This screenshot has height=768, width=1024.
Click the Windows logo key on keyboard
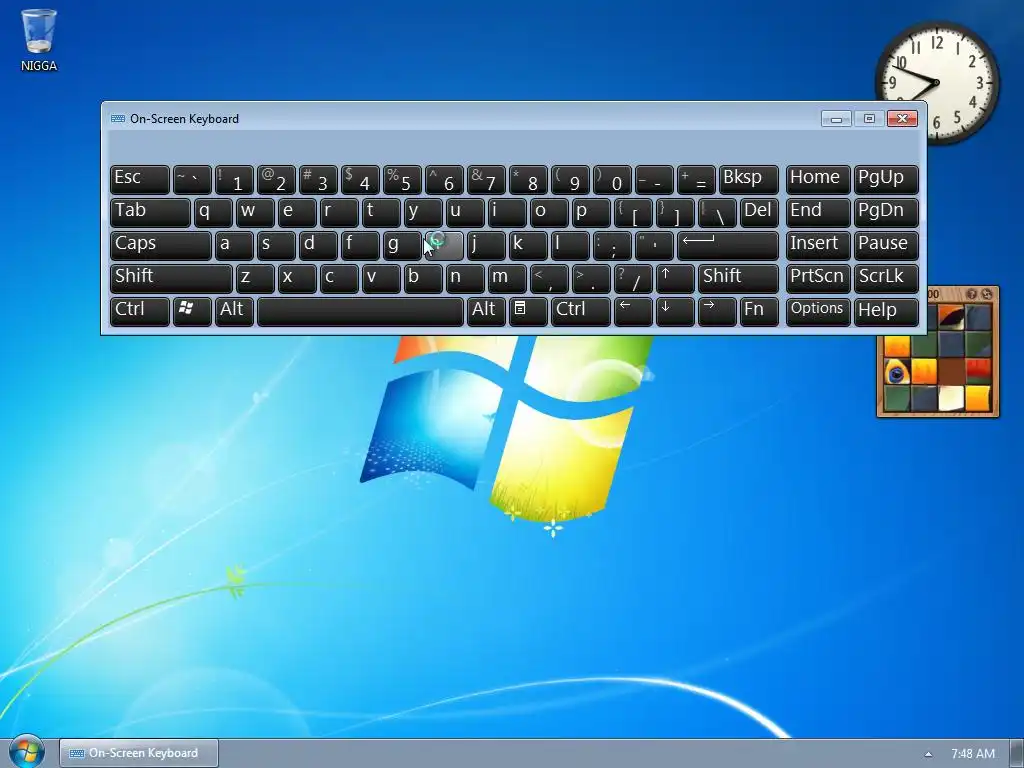click(x=192, y=311)
